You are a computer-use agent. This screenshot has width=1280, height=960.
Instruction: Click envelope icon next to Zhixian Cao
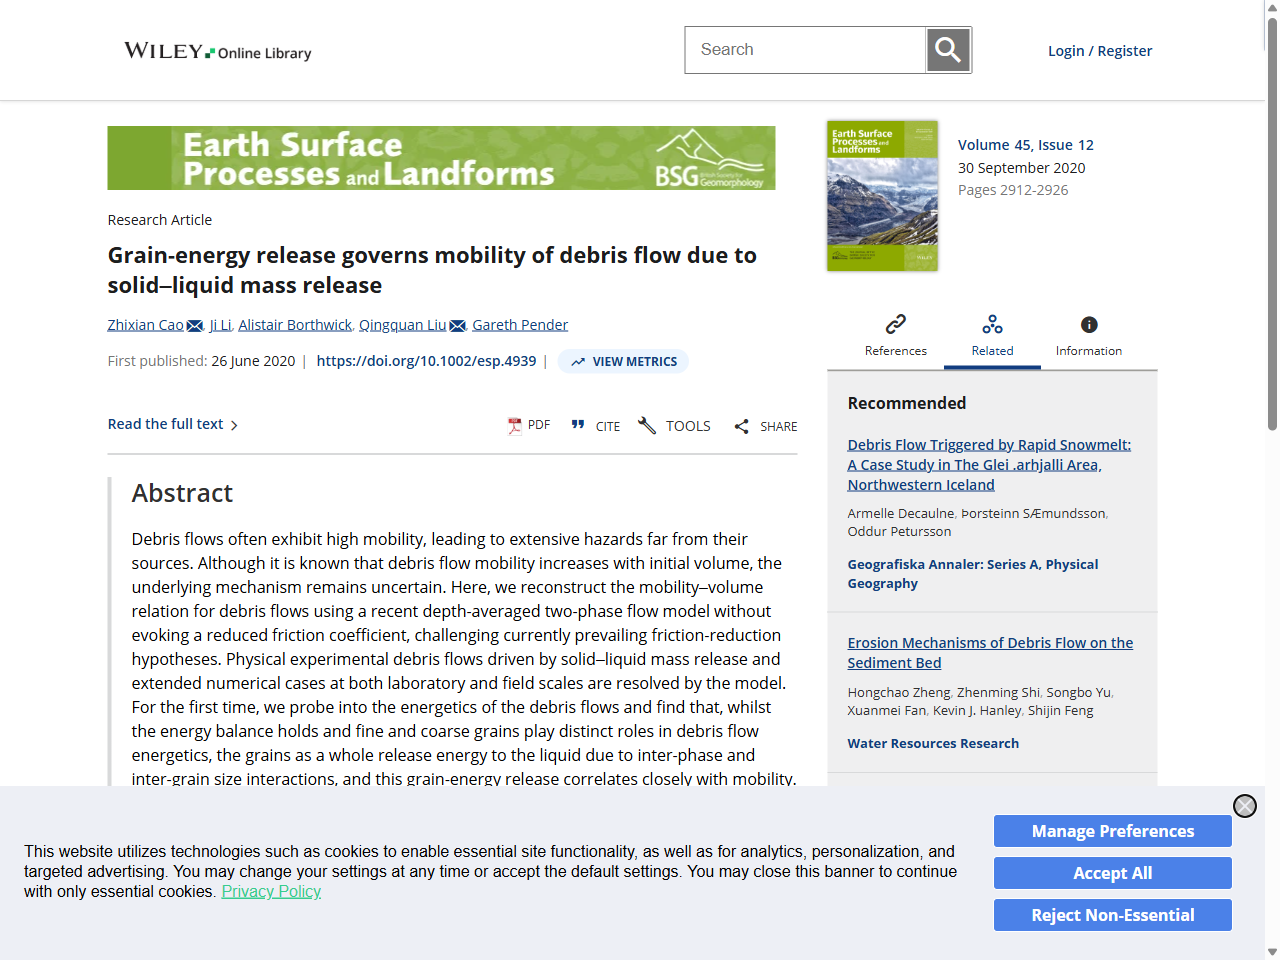pyautogui.click(x=195, y=326)
